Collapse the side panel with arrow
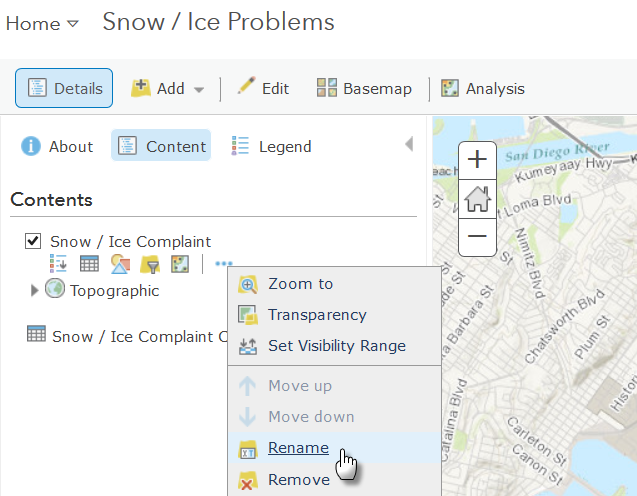The height and width of the screenshot is (496, 637). [x=408, y=145]
